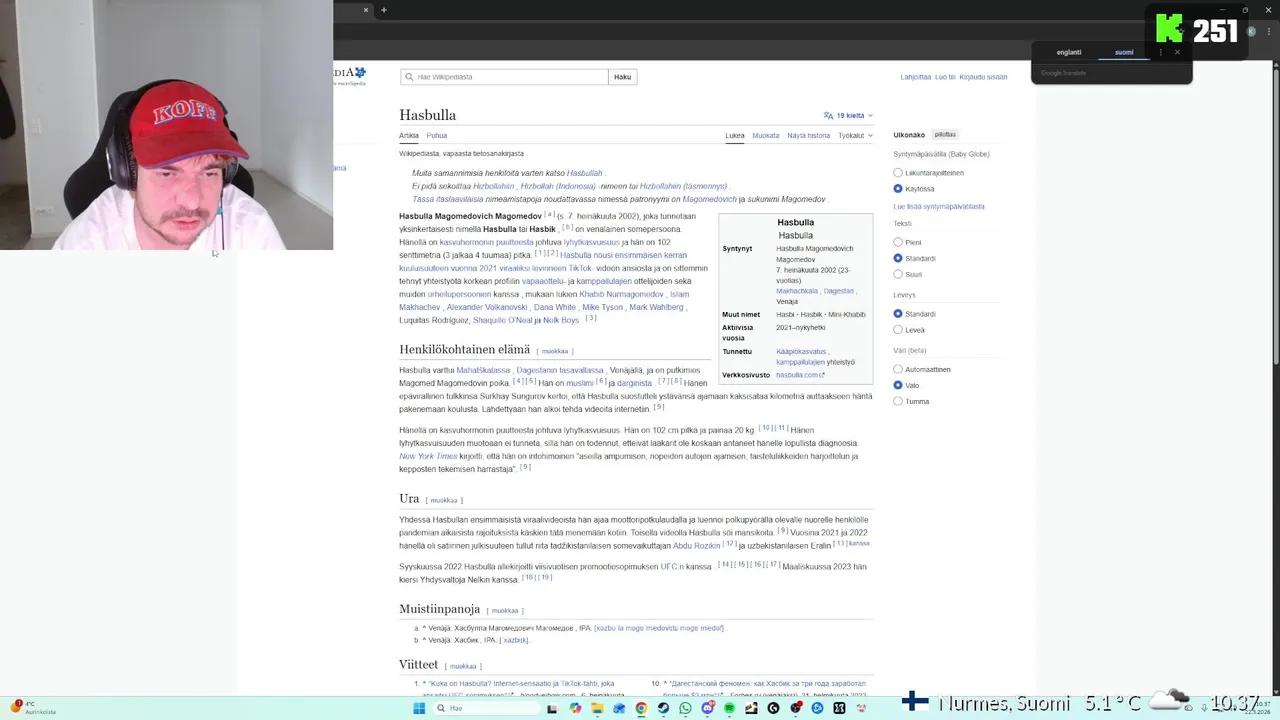1280x720 pixels.
Task: Click the Hae Wikipediasta search field
Action: [504, 77]
